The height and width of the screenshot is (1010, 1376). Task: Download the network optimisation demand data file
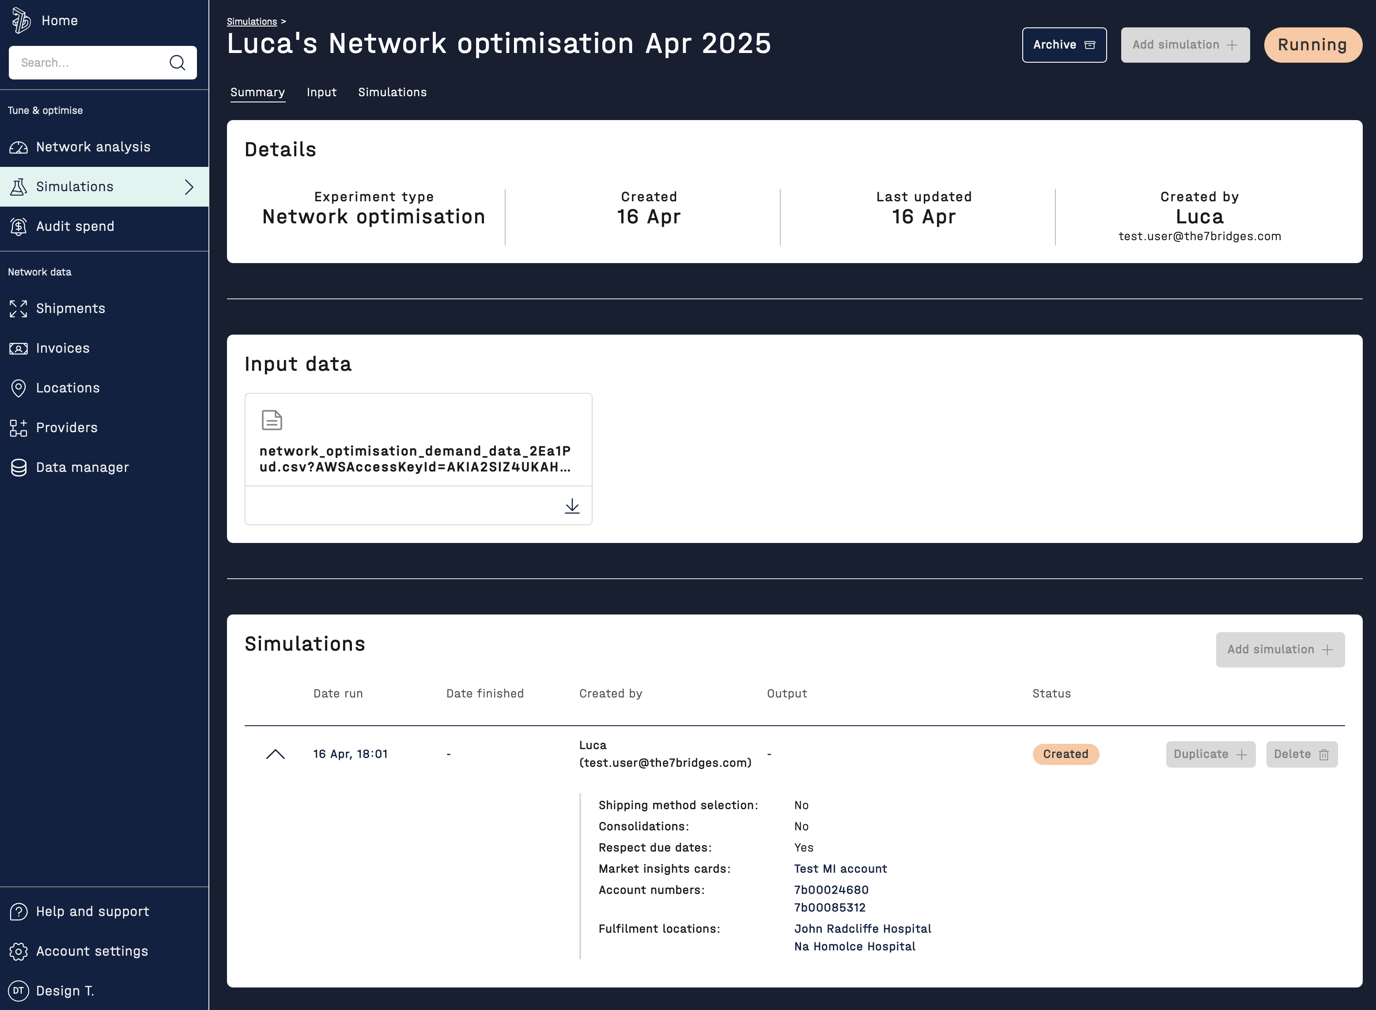(572, 506)
